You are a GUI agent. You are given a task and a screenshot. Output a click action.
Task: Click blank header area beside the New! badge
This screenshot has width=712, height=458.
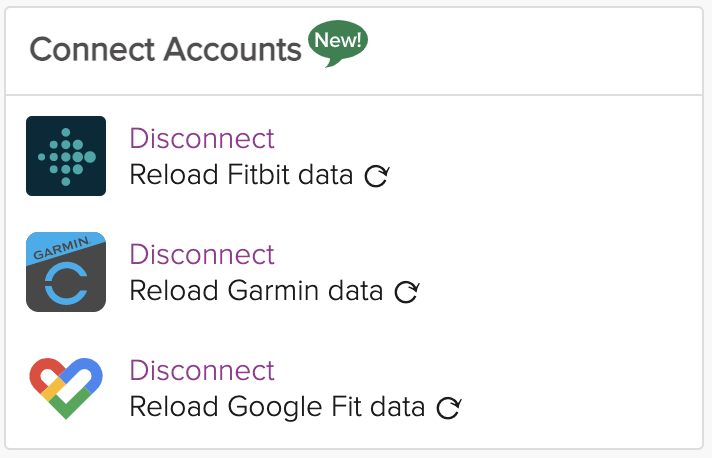tap(531, 50)
